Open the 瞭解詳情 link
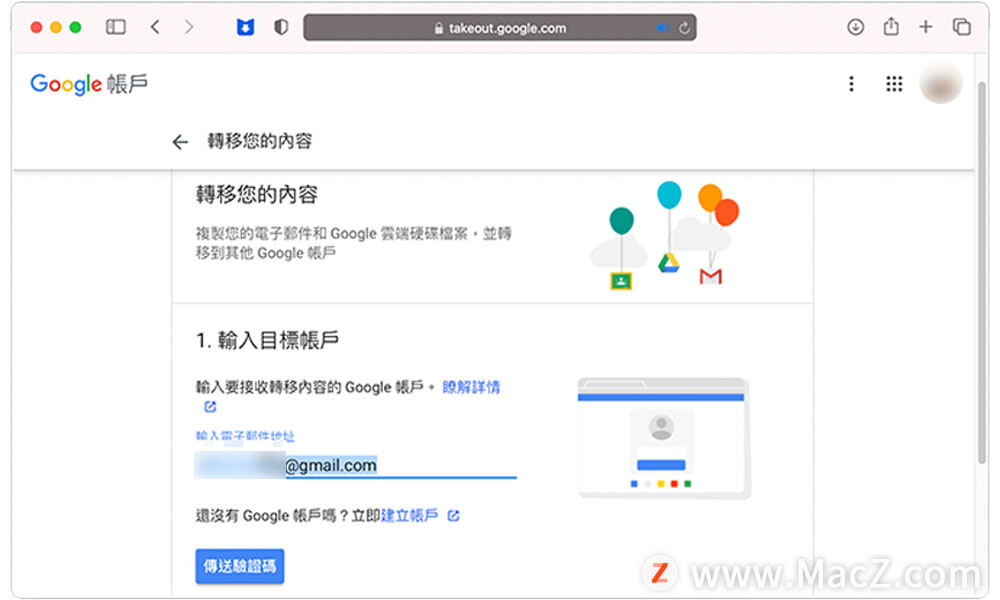The height and width of the screenshot is (600, 1000). [x=471, y=387]
